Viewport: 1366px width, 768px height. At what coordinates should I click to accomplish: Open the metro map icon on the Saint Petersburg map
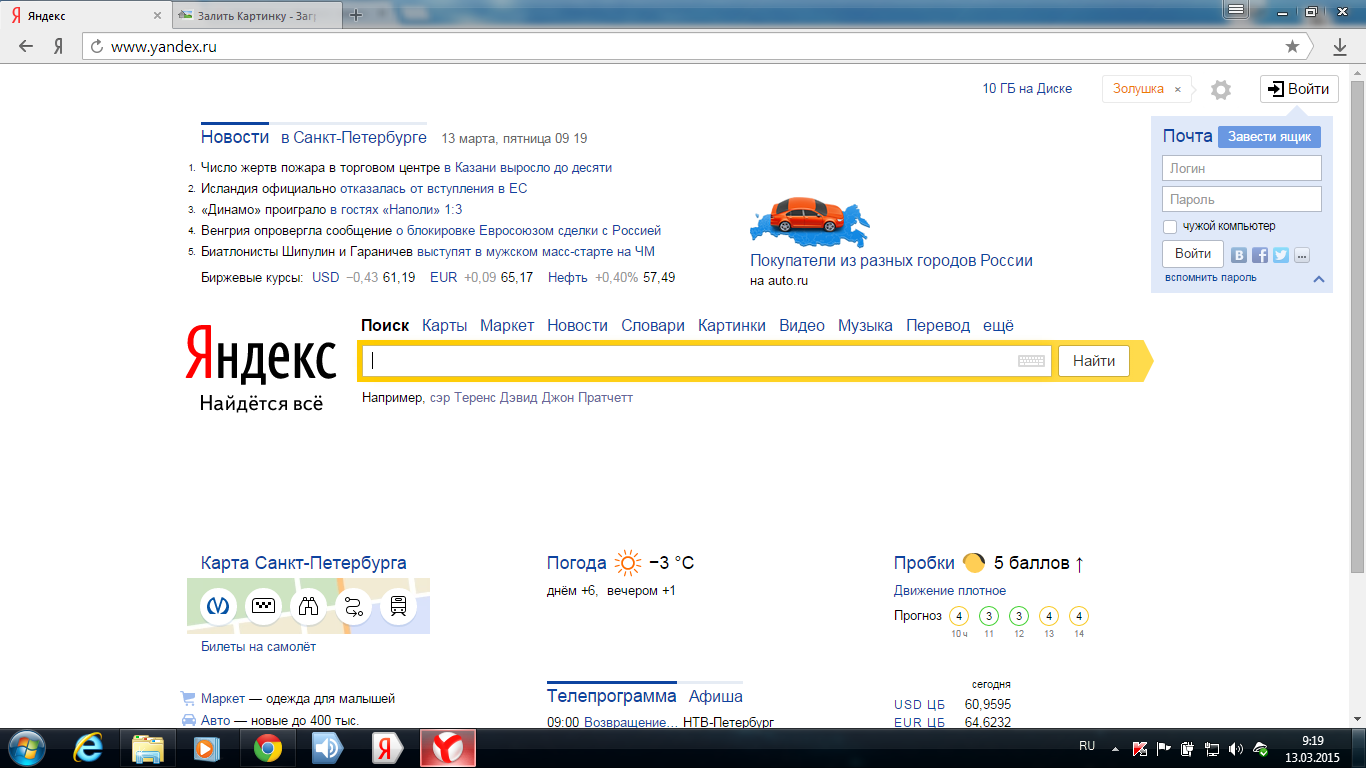[218, 606]
